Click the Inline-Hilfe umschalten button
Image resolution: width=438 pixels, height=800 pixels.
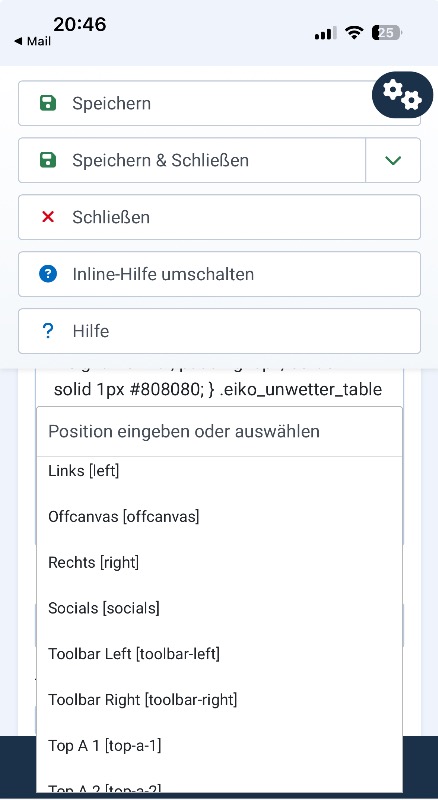click(x=220, y=274)
